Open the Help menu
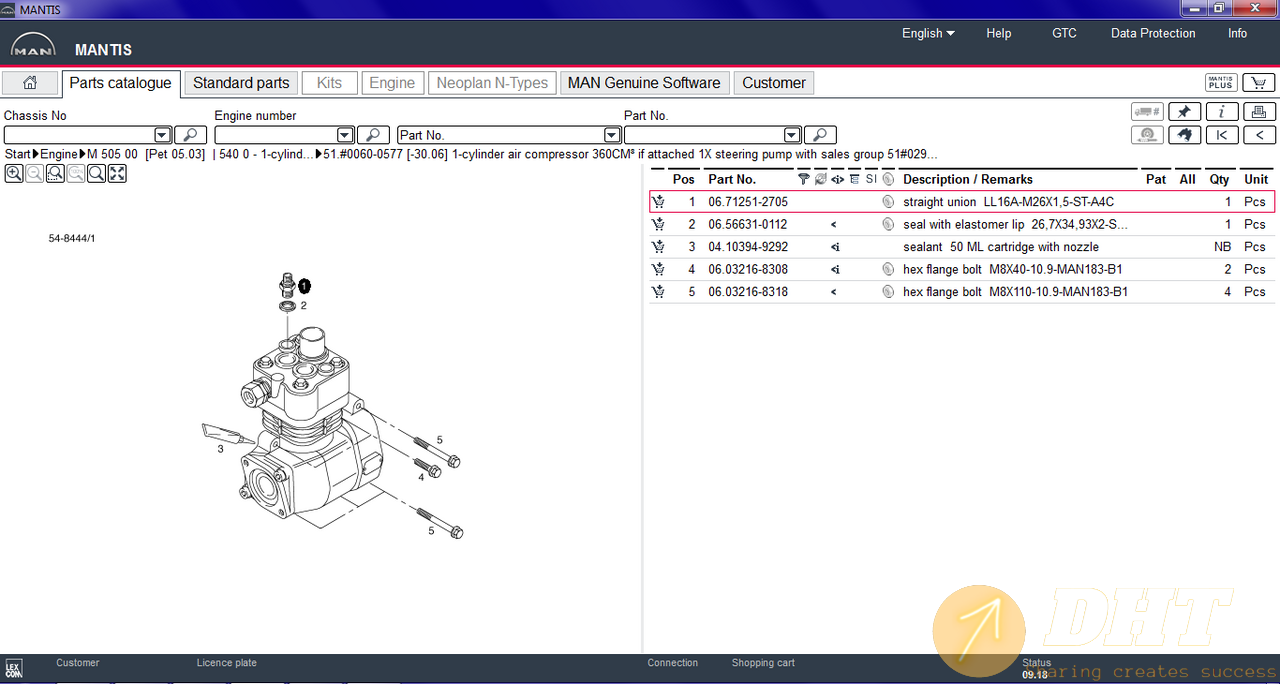This screenshot has width=1280, height=684. (998, 33)
